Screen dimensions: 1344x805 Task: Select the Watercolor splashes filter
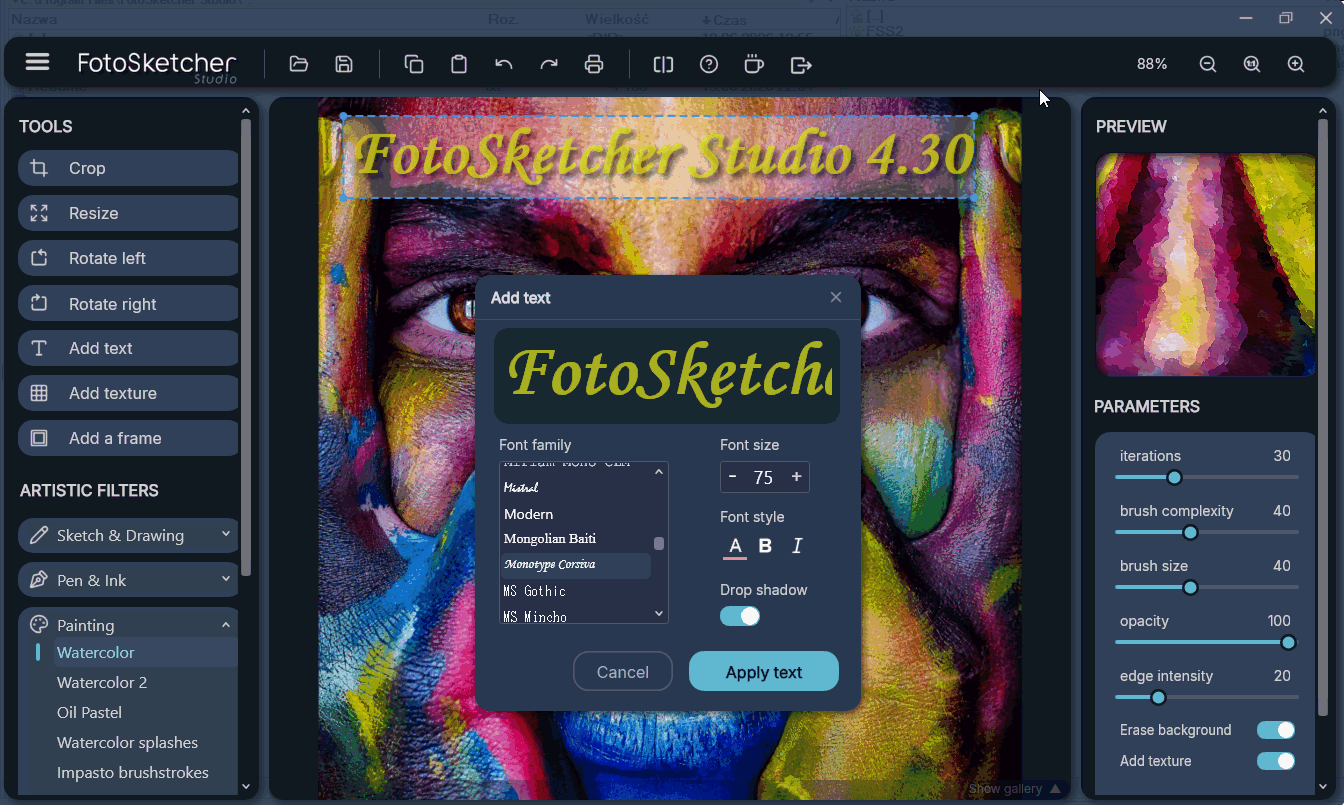(x=127, y=742)
